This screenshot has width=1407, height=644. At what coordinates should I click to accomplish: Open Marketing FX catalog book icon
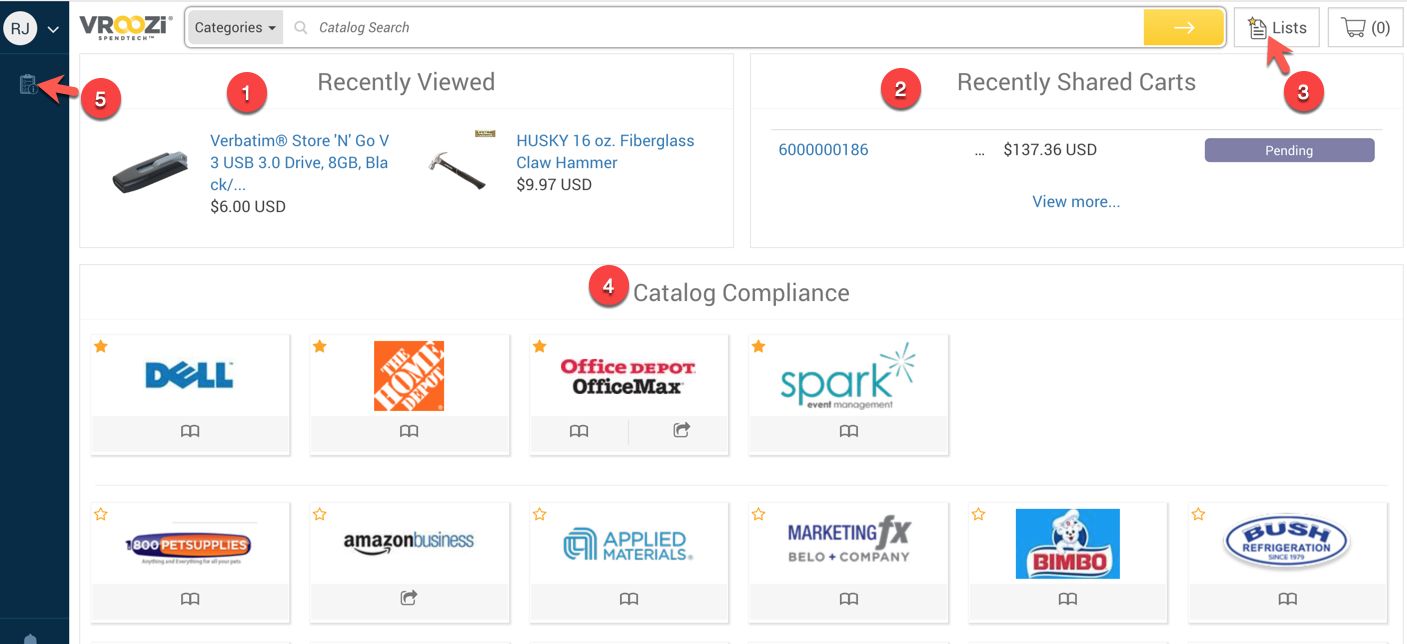pyautogui.click(x=848, y=599)
